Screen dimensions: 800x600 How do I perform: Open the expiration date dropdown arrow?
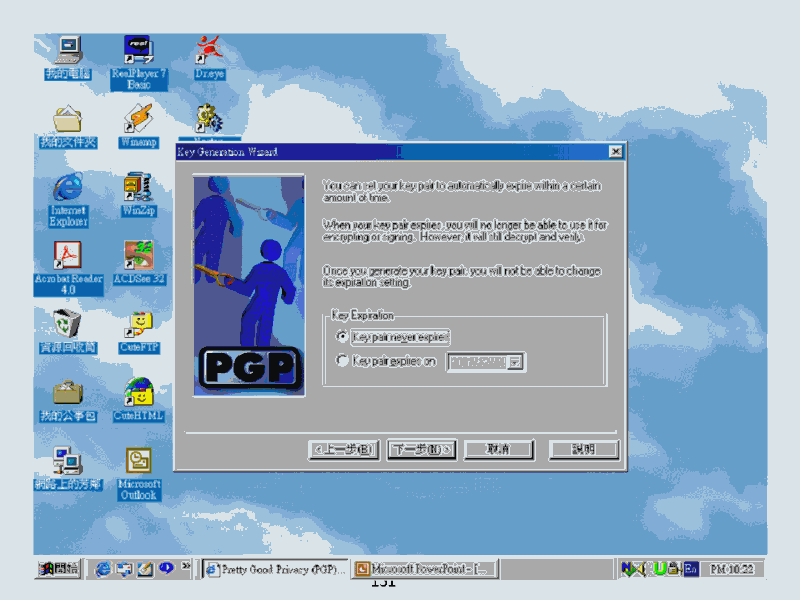click(516, 362)
